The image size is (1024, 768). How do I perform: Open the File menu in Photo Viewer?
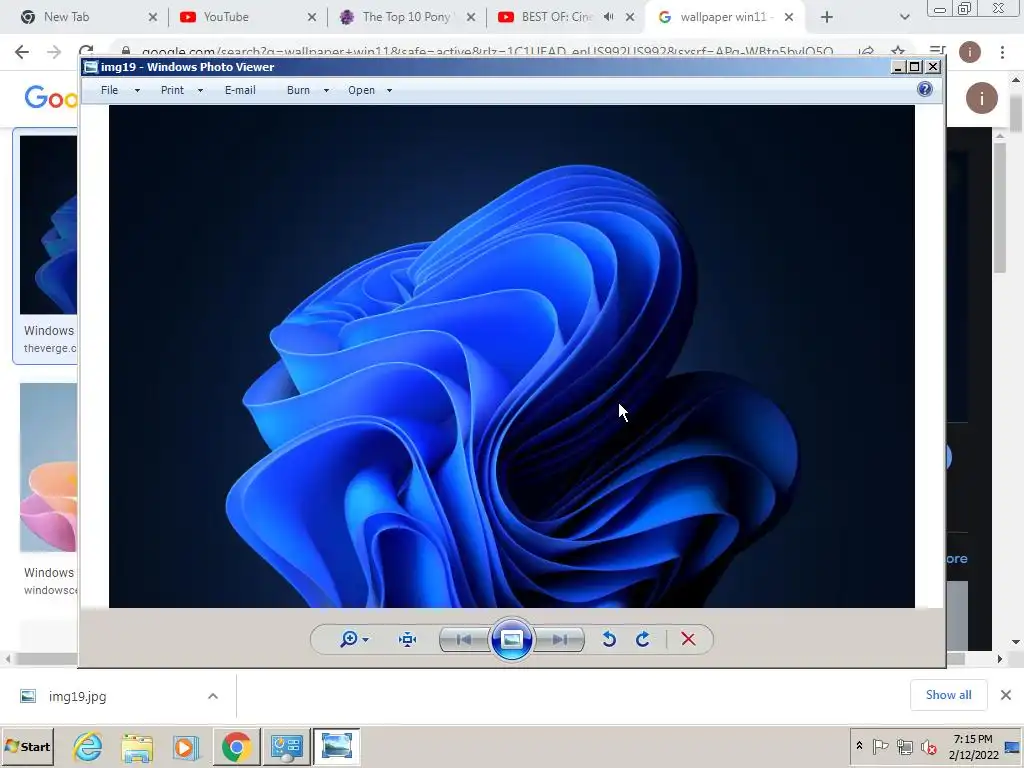pyautogui.click(x=110, y=90)
